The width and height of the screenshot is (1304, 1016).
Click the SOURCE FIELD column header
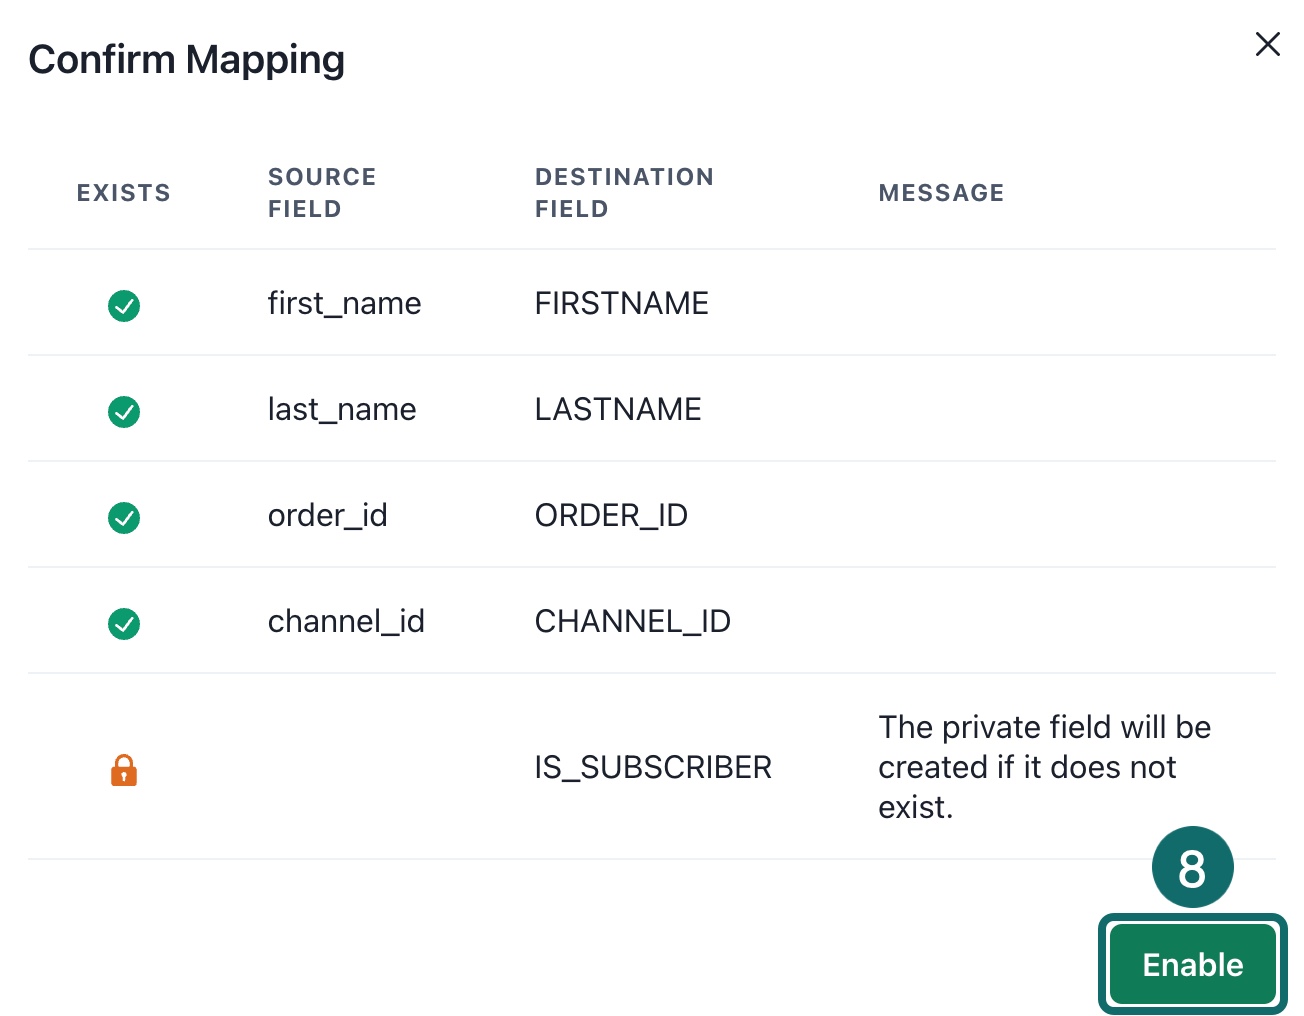tap(322, 193)
